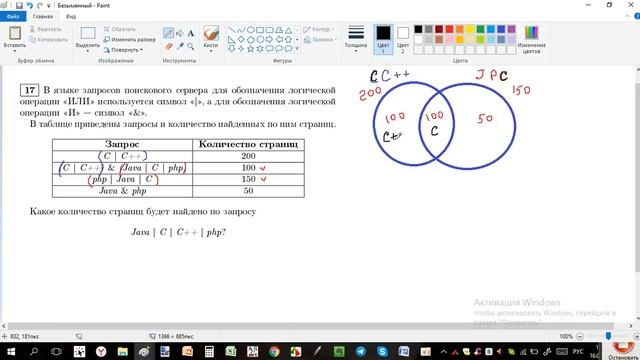Zoom in with the plus button
This screenshot has height=360, width=640.
(x=636, y=336)
